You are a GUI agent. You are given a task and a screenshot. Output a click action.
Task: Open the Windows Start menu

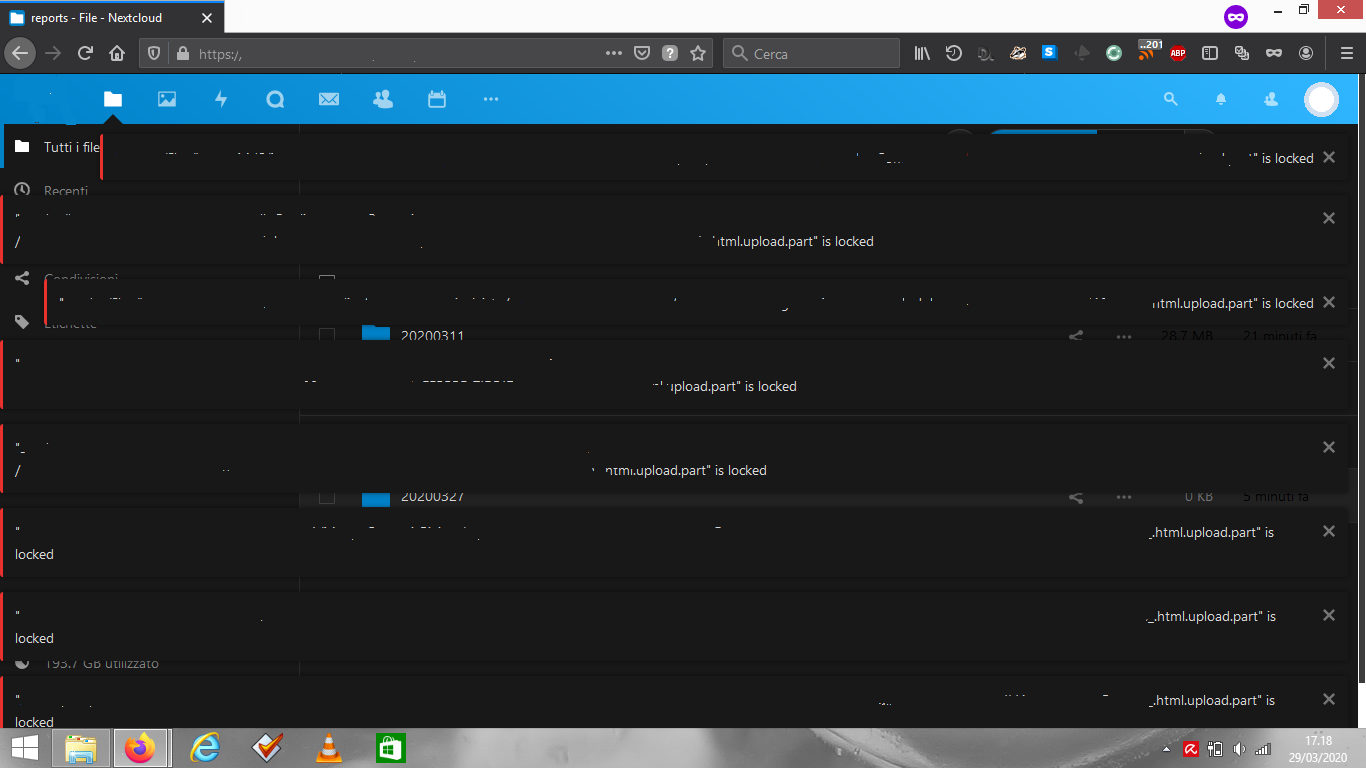[25, 748]
